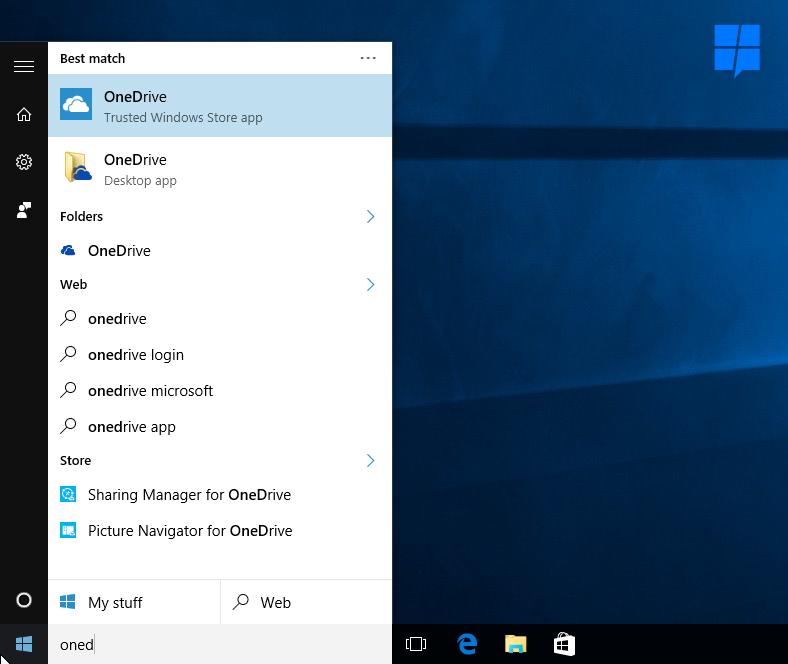The image size is (788, 664).
Task: Click the OneDrive cloud icon in best match
Action: [x=76, y=104]
